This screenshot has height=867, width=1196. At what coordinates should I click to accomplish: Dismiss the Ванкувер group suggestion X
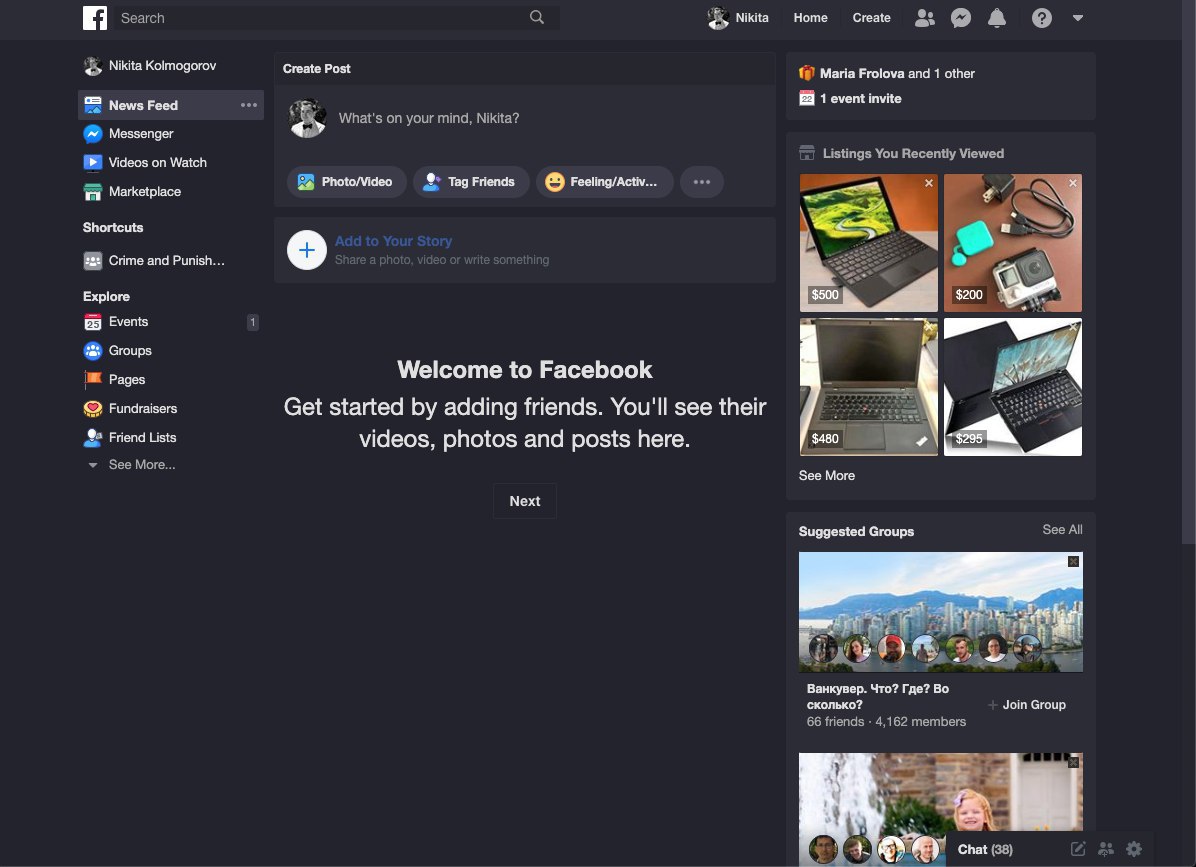pyautogui.click(x=1073, y=561)
